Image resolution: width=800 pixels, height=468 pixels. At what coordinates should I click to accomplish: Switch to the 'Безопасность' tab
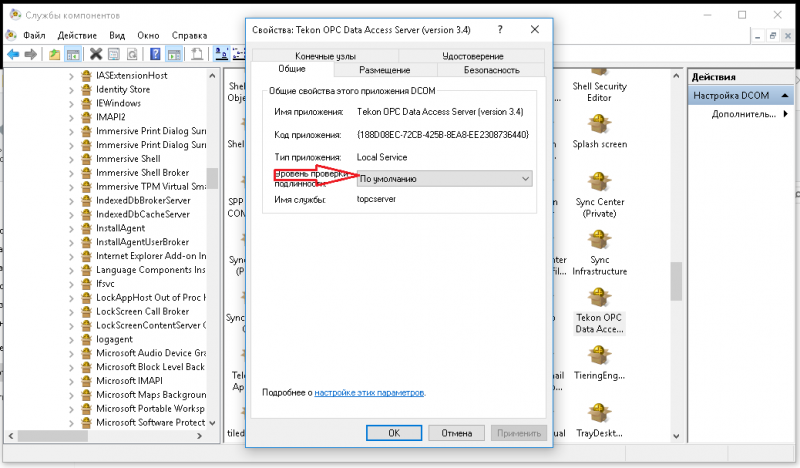click(491, 70)
